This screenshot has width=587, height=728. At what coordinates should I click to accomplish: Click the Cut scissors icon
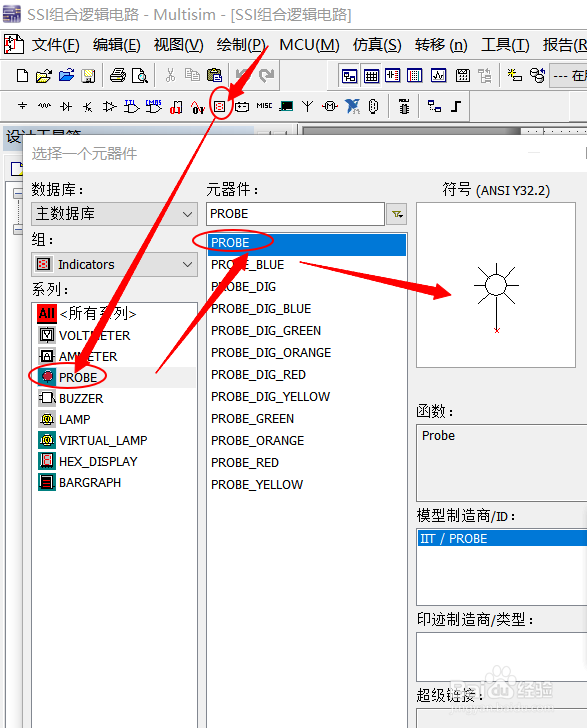point(170,75)
